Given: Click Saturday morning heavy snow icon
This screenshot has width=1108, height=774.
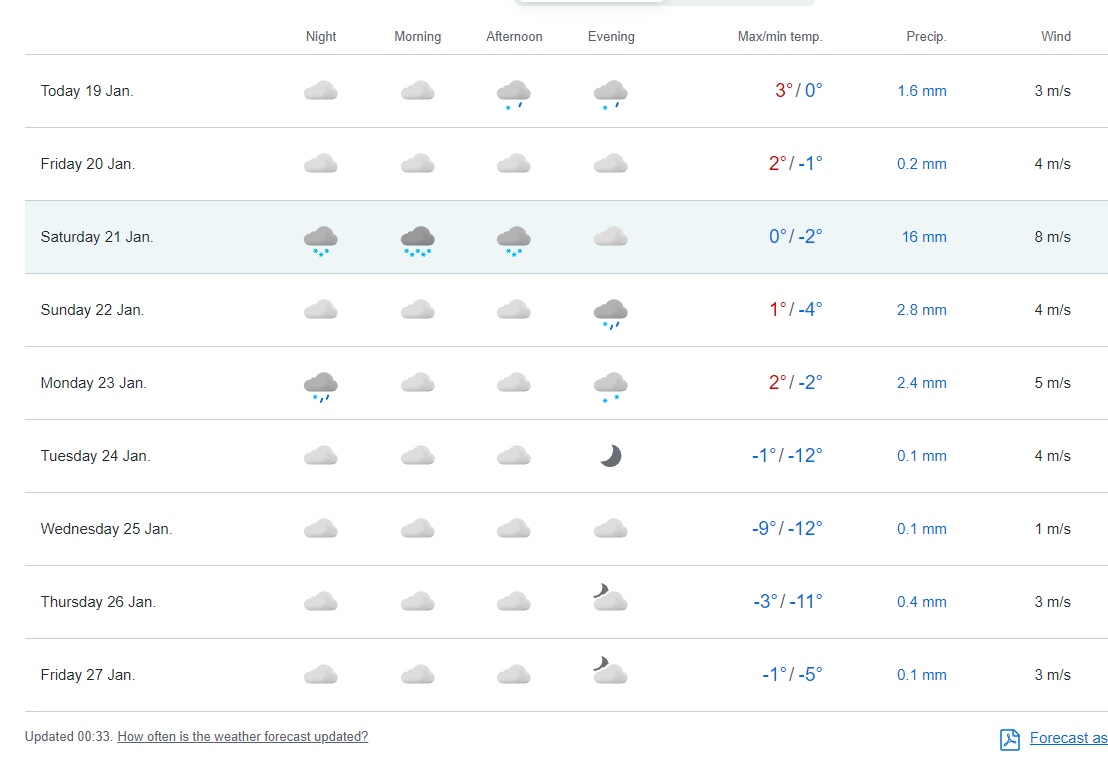Looking at the screenshot, I should (417, 240).
